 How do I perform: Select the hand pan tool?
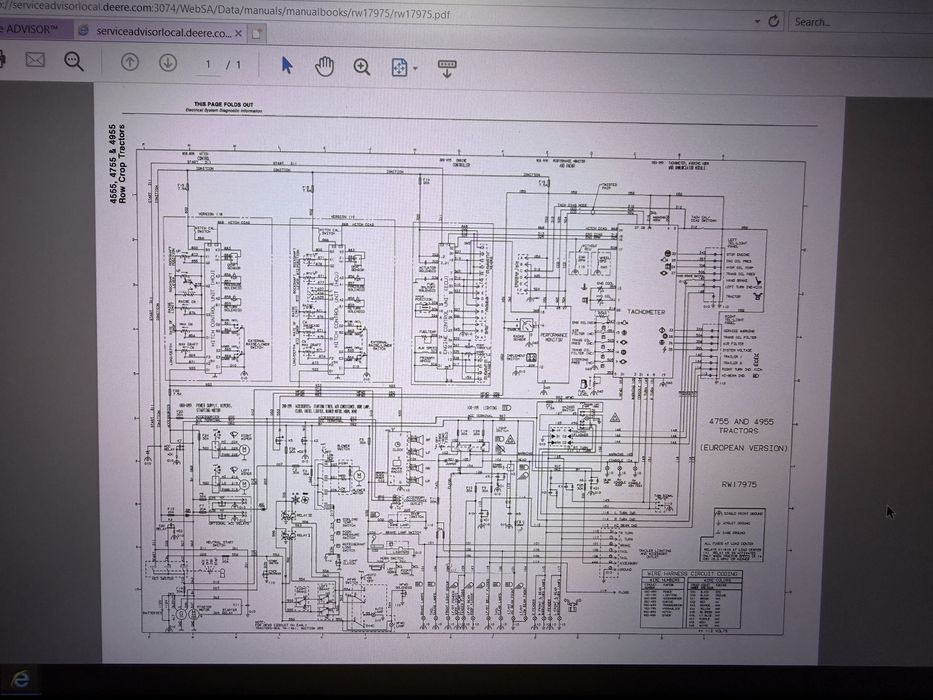(324, 66)
